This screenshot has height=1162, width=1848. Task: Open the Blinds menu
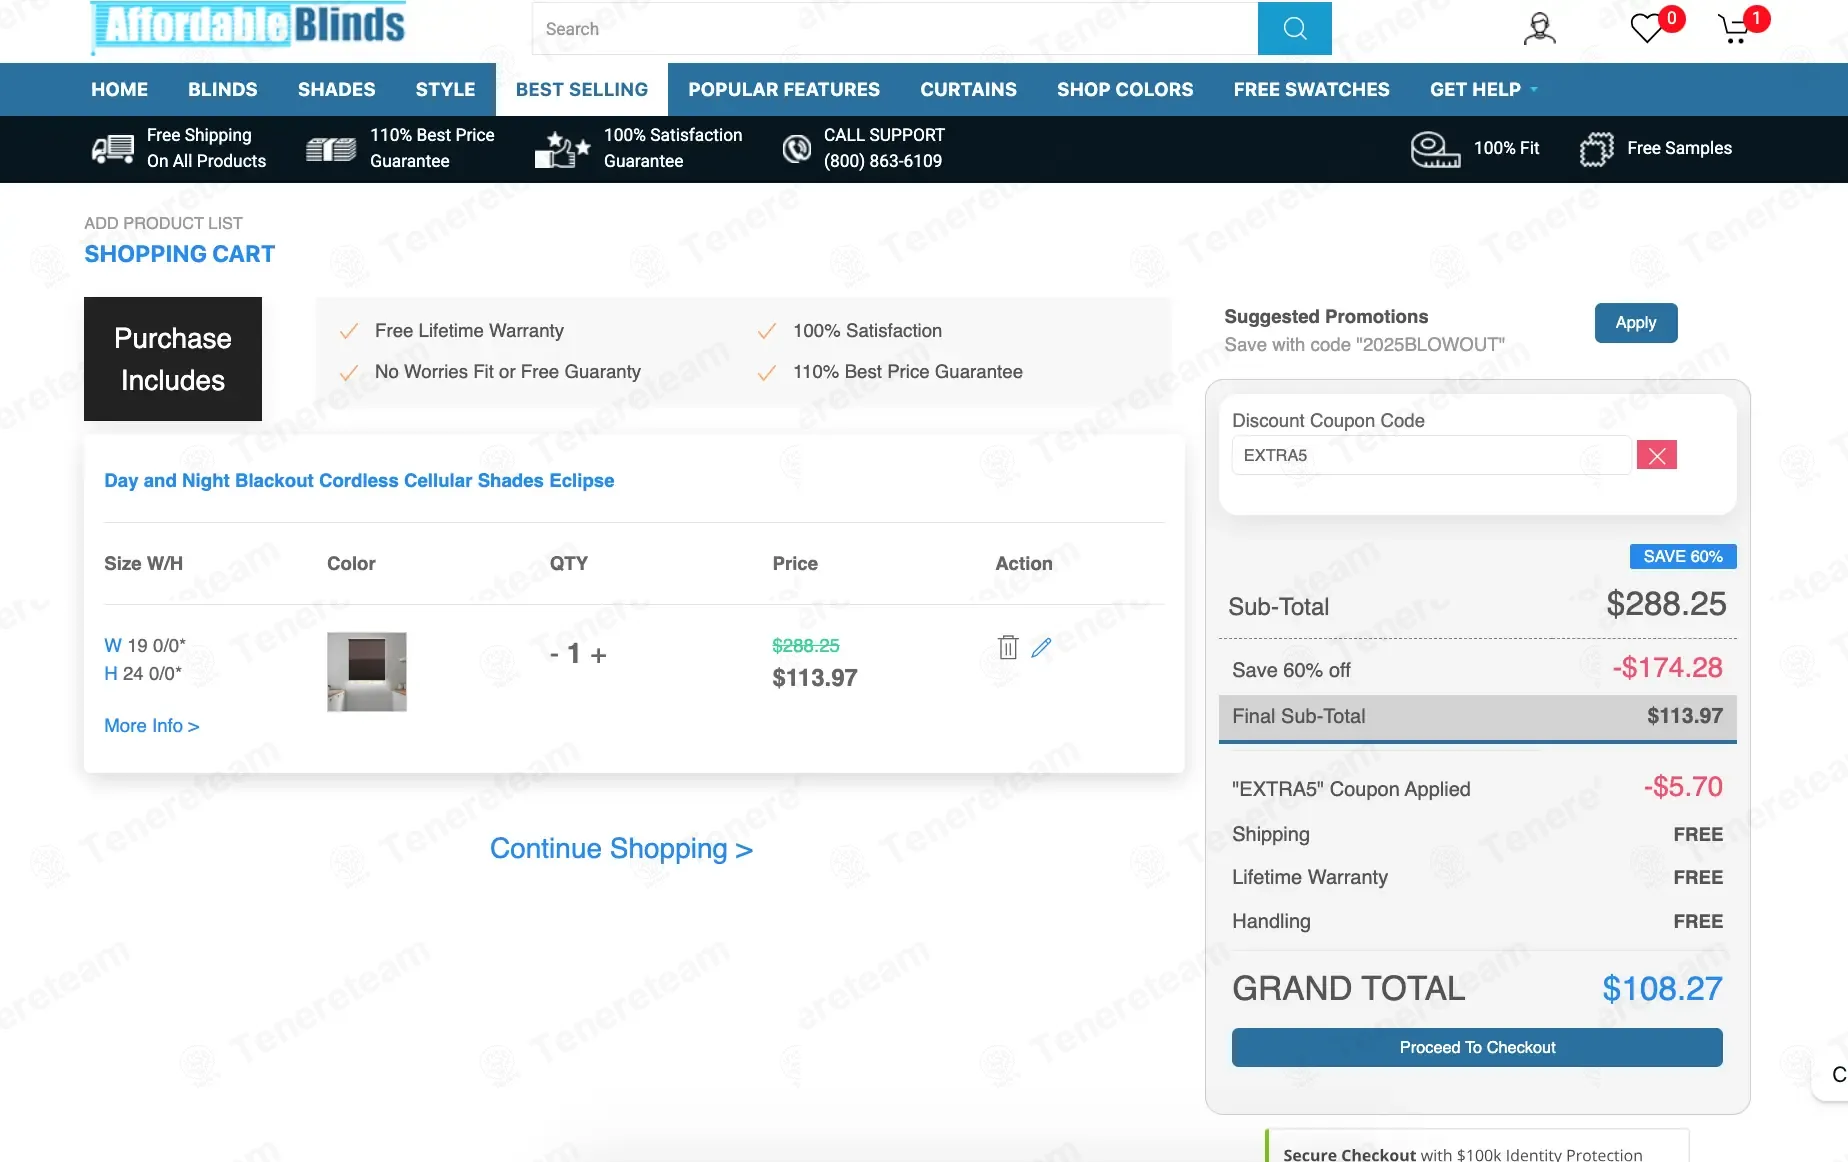click(222, 89)
